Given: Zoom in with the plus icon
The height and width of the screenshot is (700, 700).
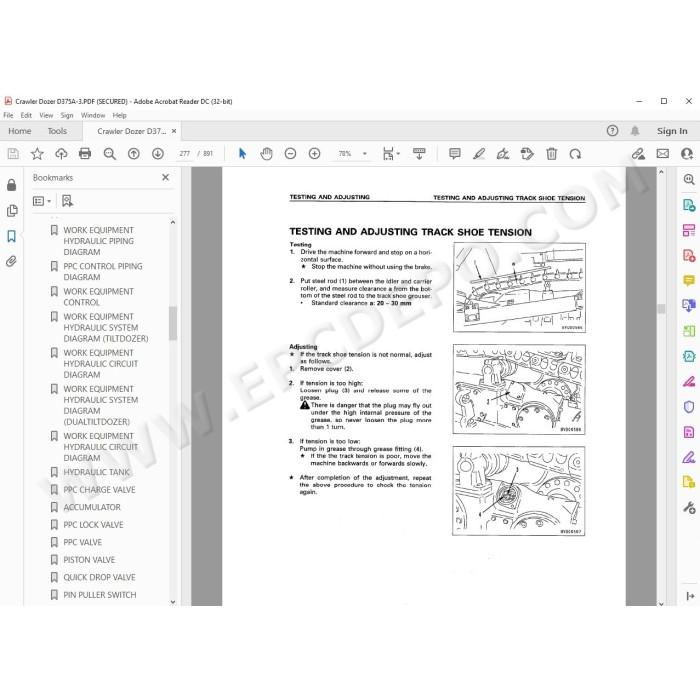Looking at the screenshot, I should (x=314, y=154).
